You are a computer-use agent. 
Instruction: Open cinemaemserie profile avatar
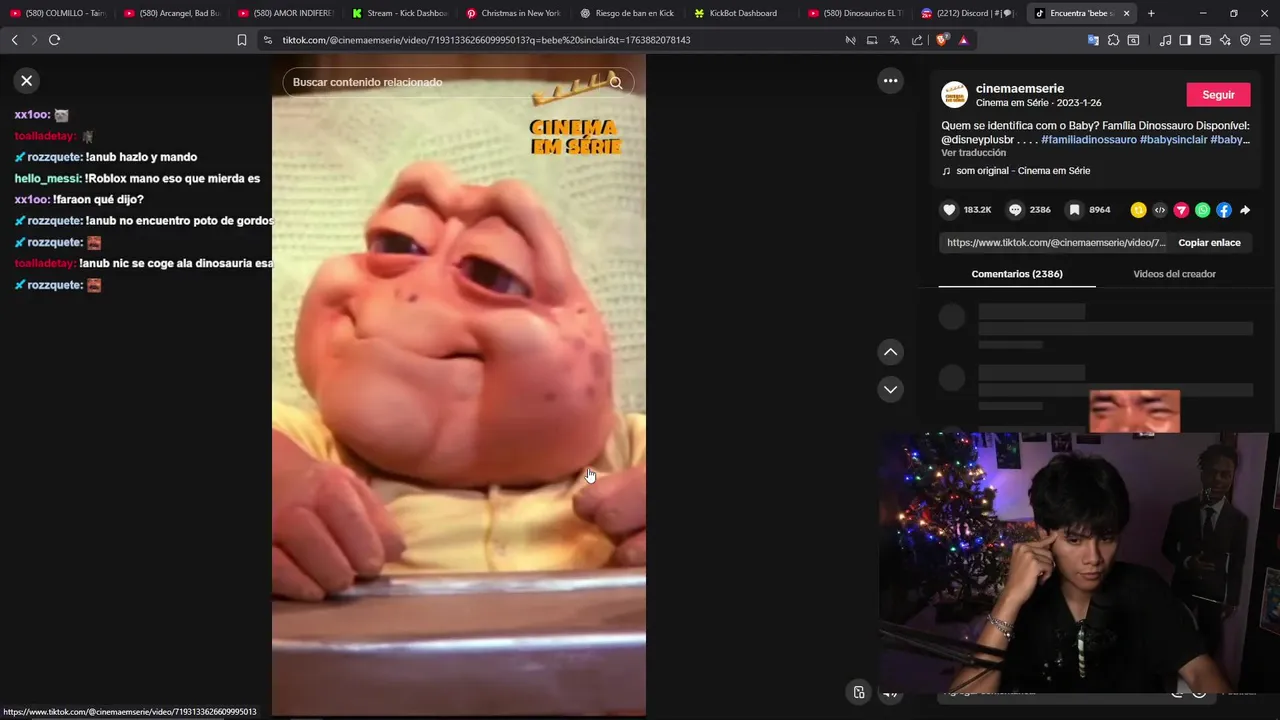point(955,95)
